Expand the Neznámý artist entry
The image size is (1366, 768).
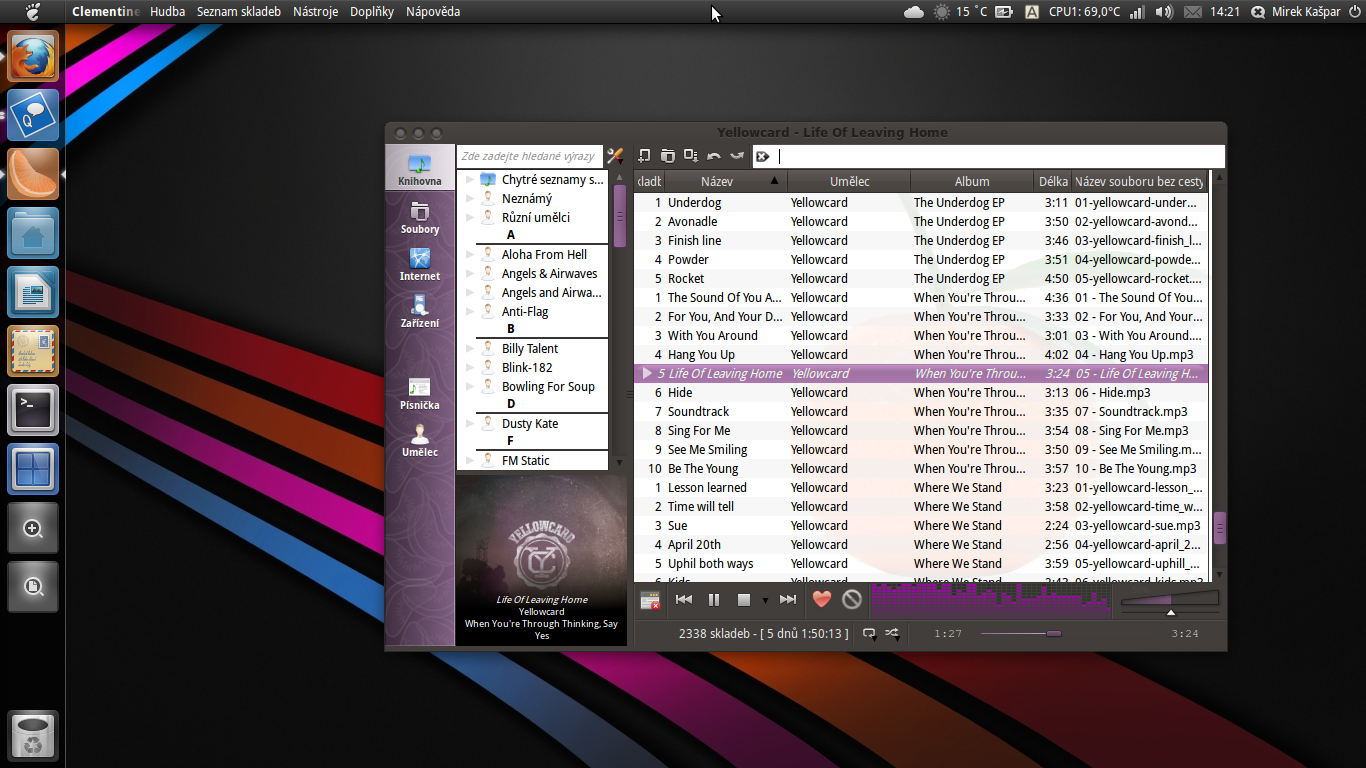471,199
